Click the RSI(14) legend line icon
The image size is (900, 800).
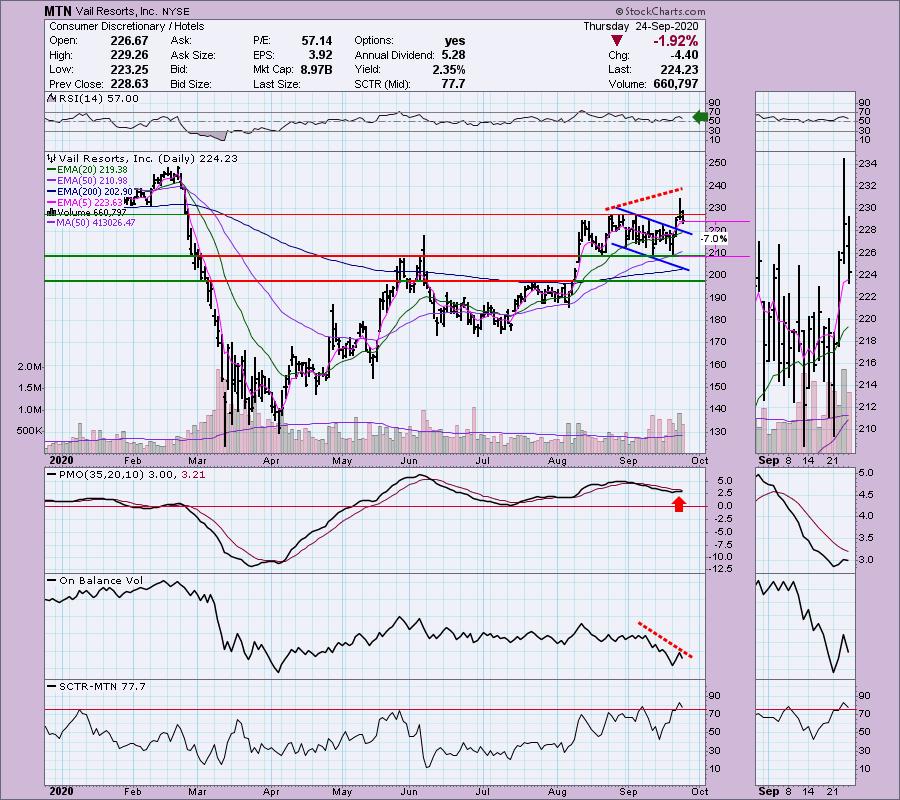(51, 99)
